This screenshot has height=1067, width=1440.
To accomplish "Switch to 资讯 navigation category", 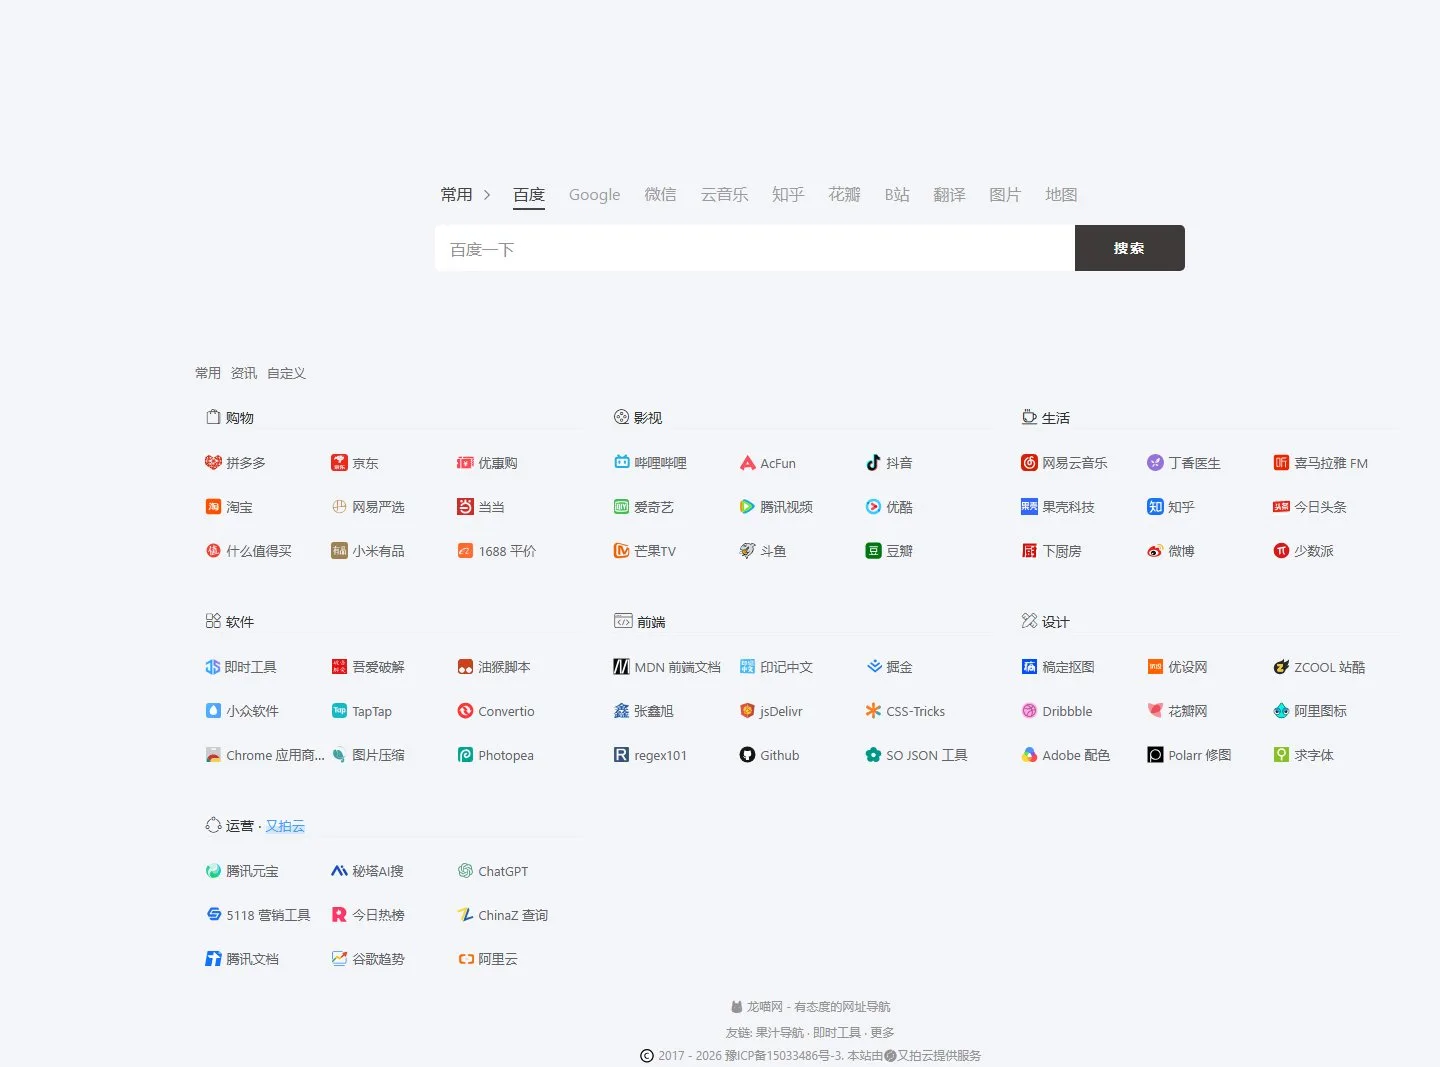I will tap(244, 373).
